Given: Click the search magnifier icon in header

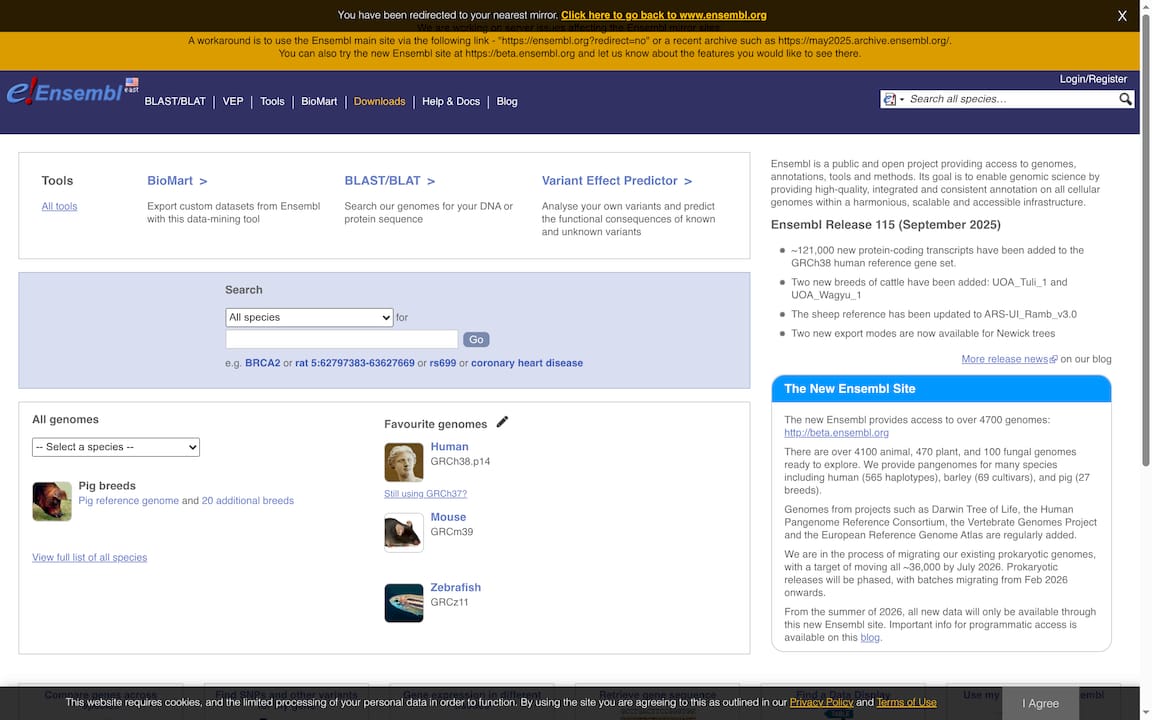Looking at the screenshot, I should point(1125,99).
